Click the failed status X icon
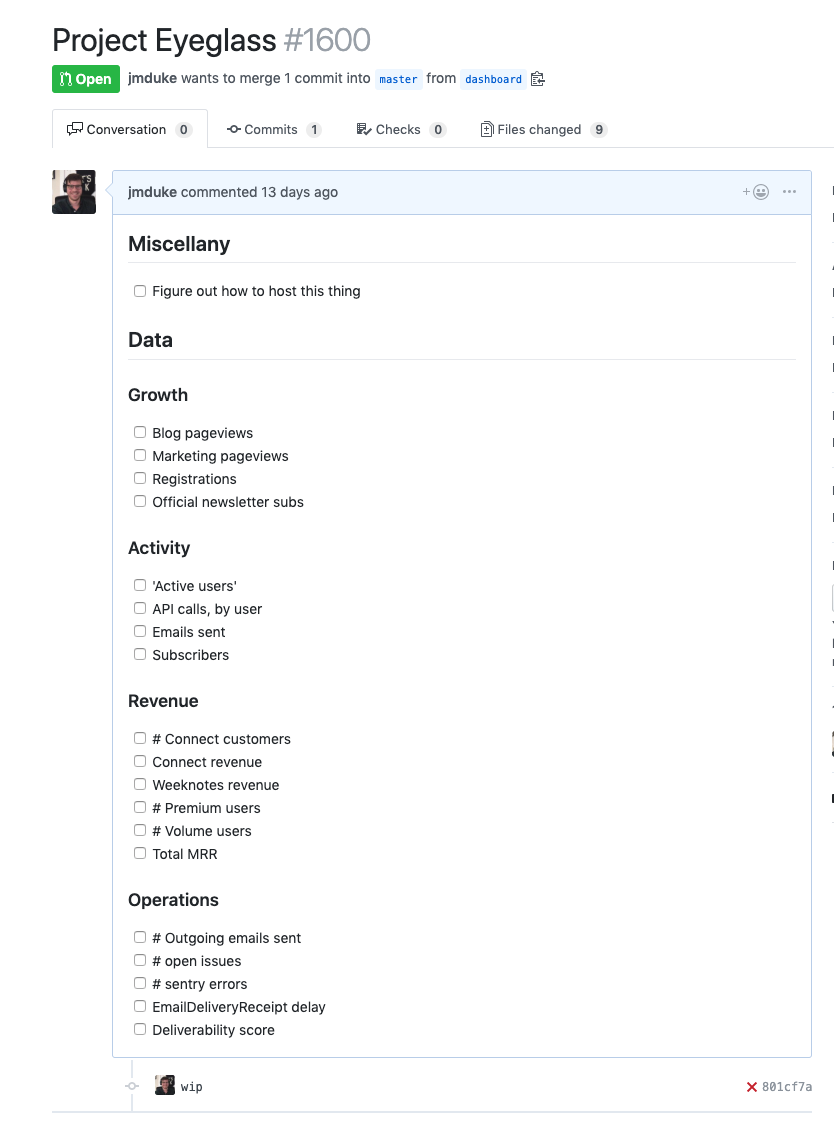 coord(752,1087)
